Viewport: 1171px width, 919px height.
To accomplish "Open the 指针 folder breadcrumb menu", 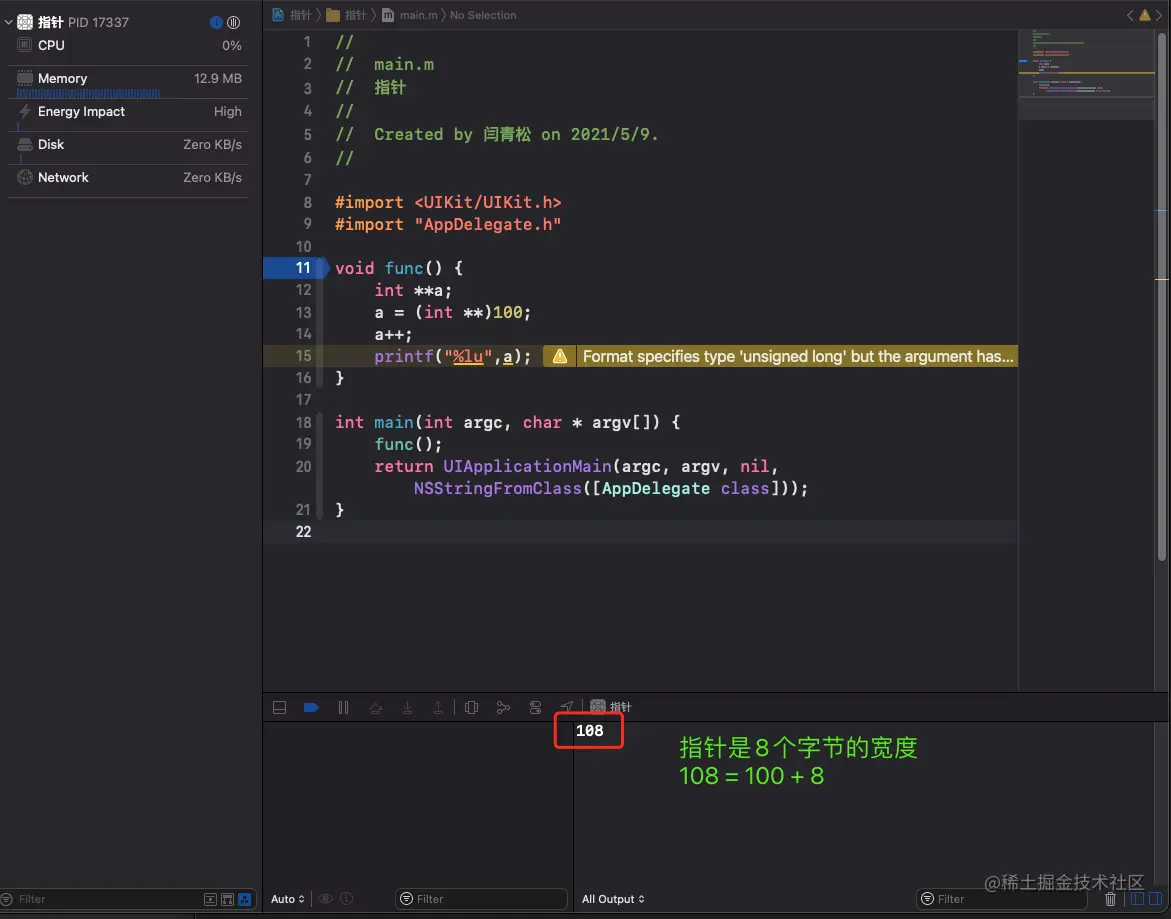I will point(347,15).
